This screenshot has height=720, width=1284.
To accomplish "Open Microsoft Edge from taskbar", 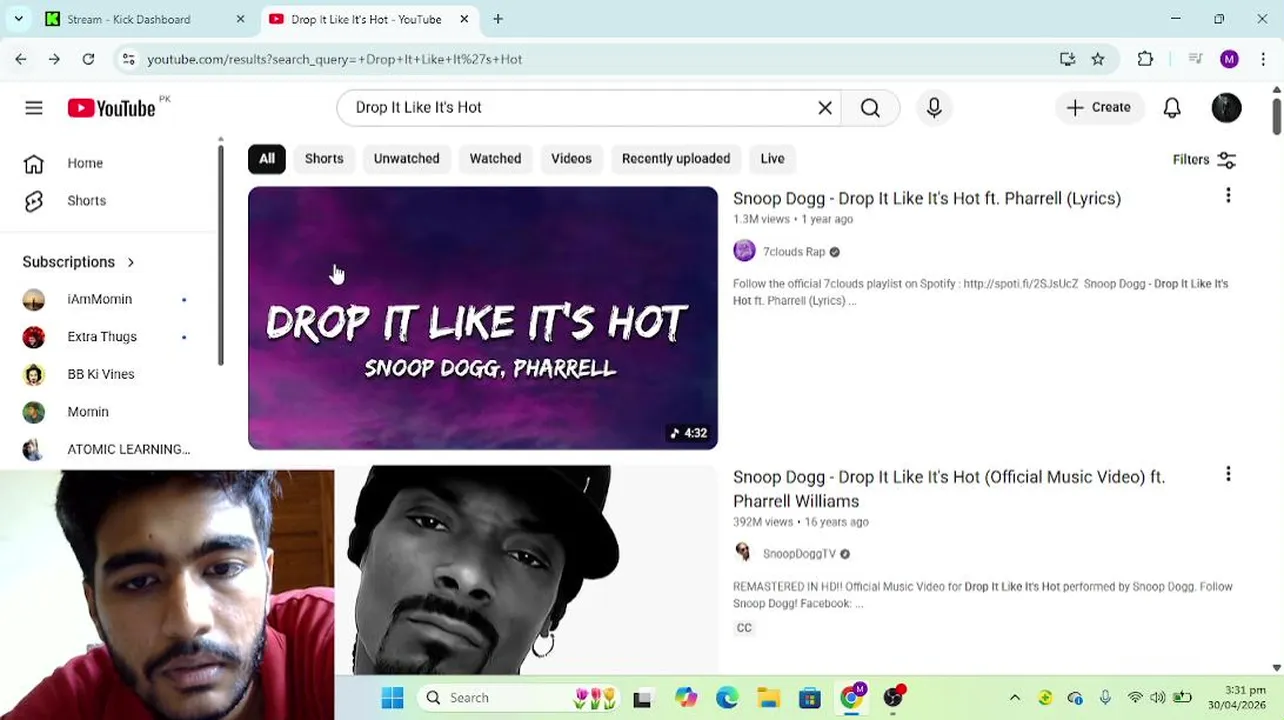I will pos(727,698).
